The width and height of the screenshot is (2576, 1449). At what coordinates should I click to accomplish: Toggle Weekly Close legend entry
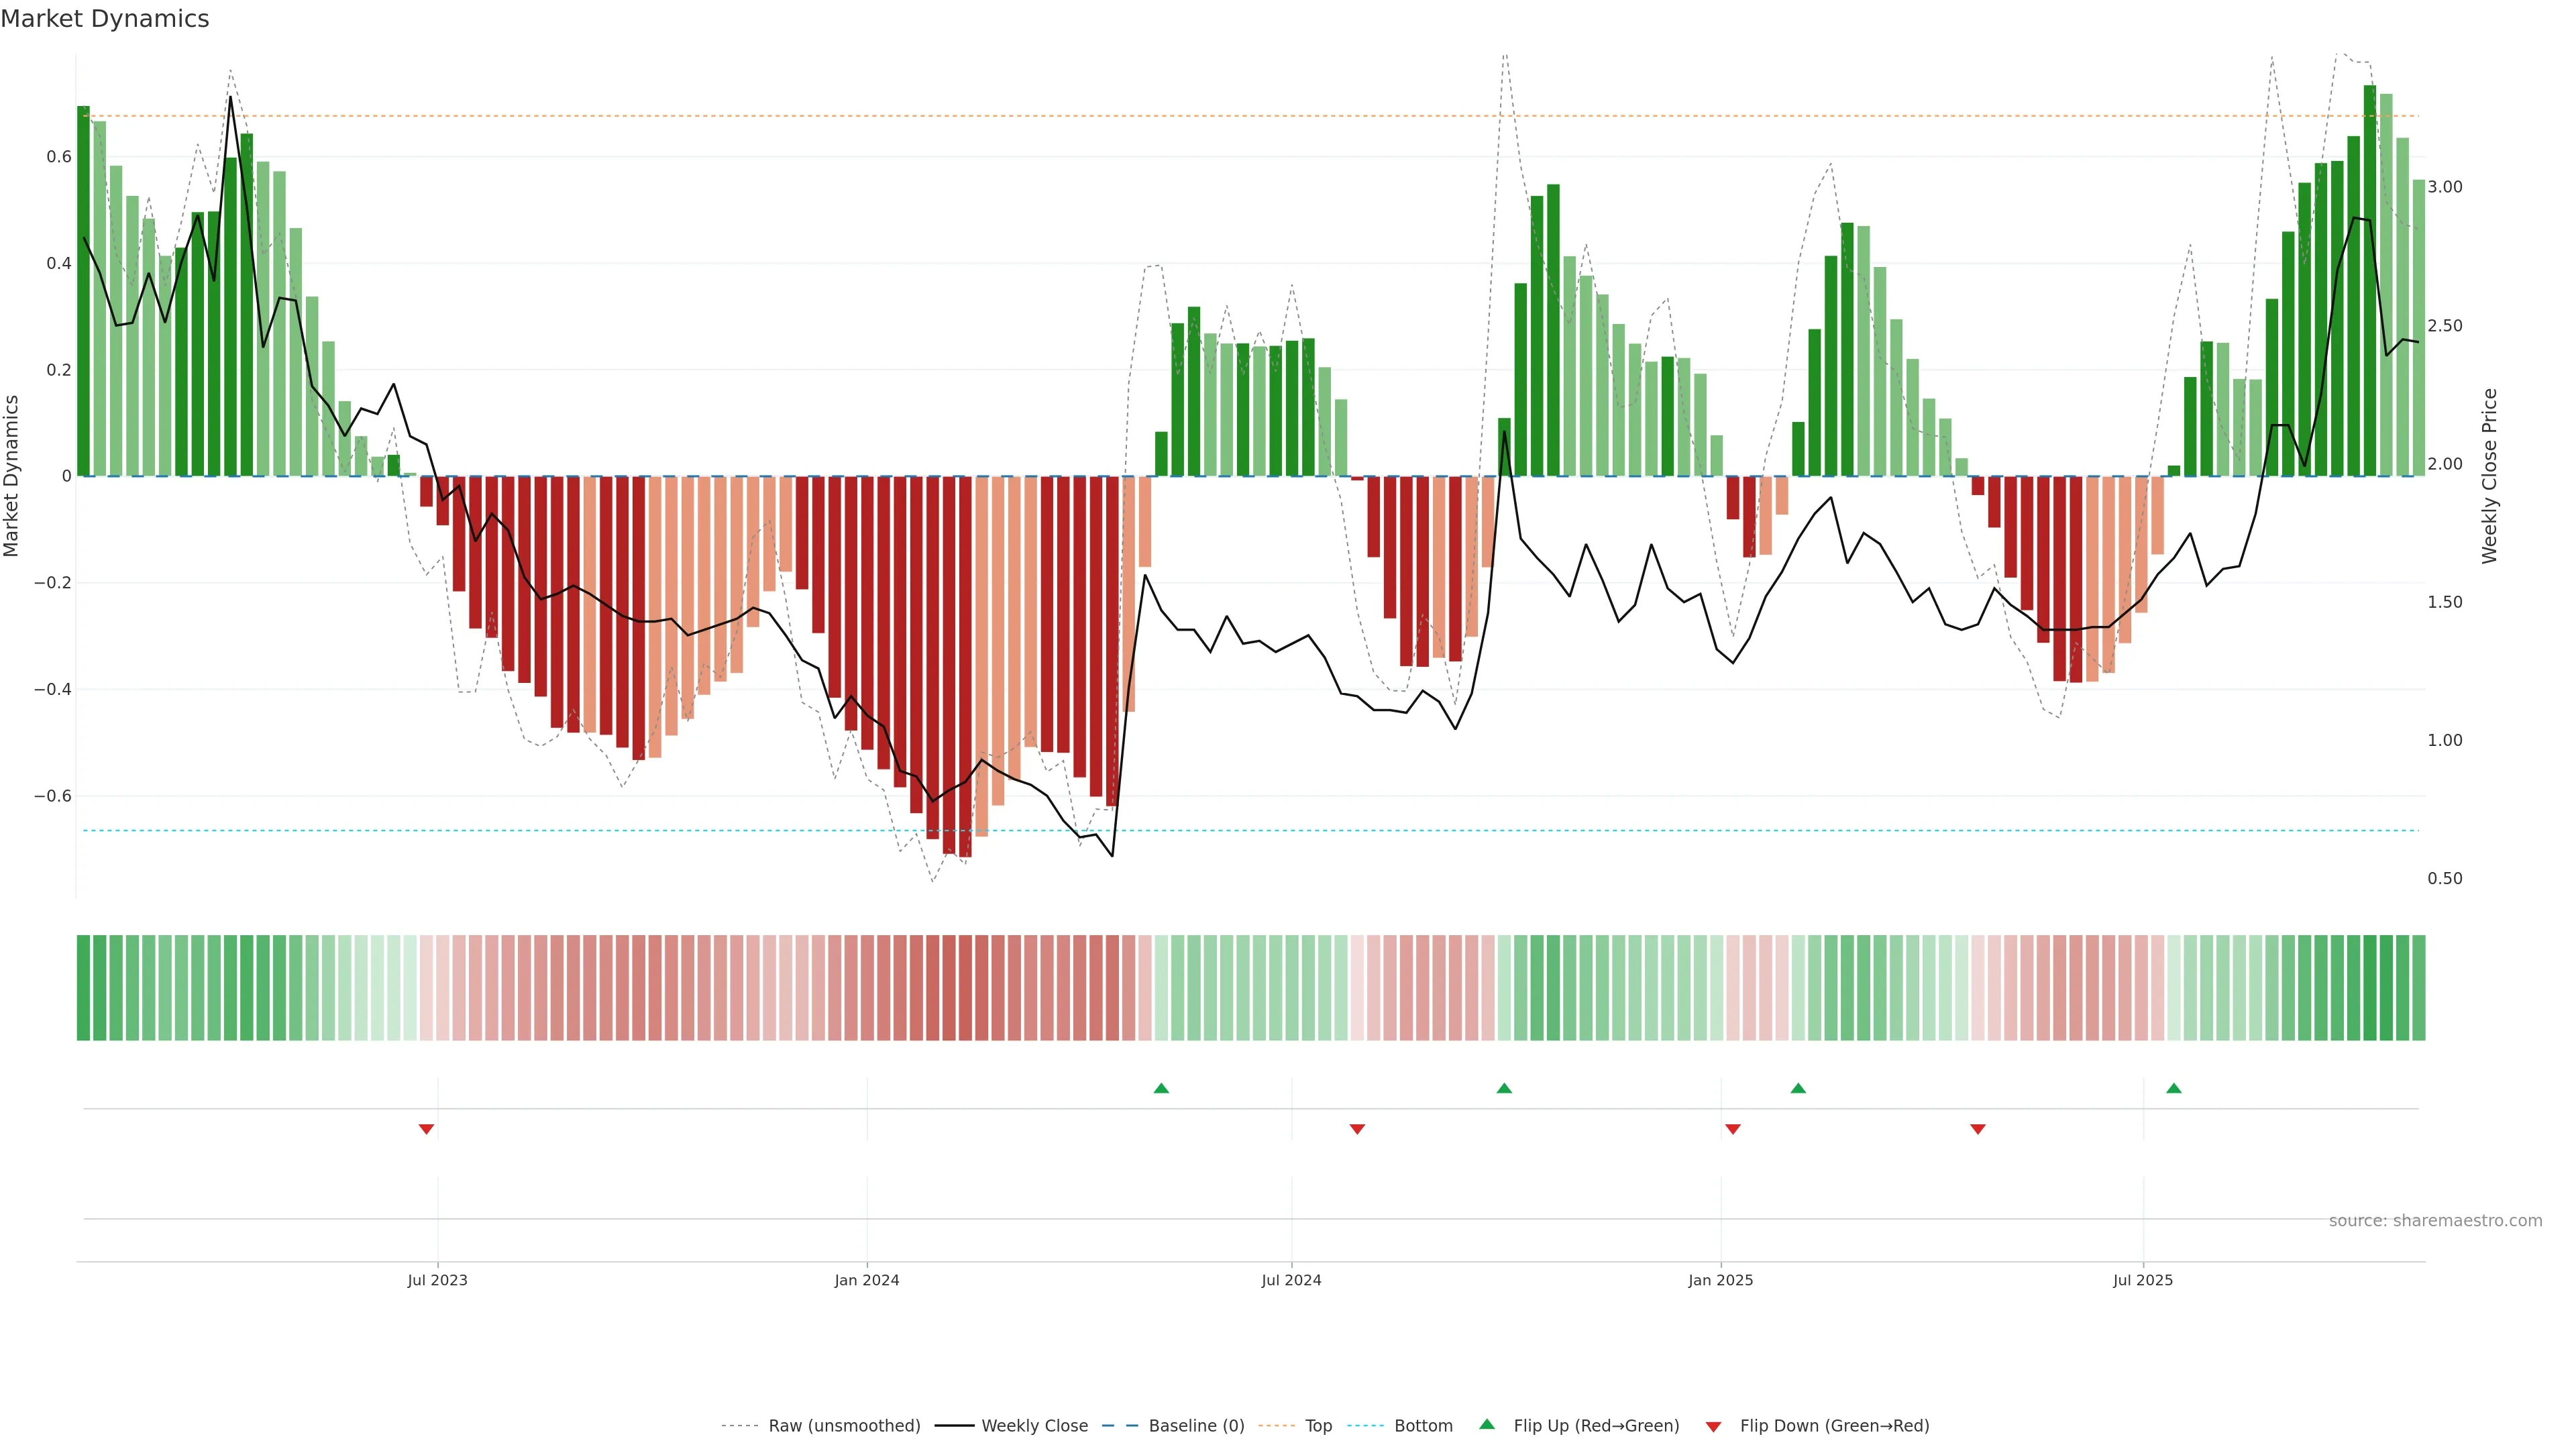coord(1034,1426)
